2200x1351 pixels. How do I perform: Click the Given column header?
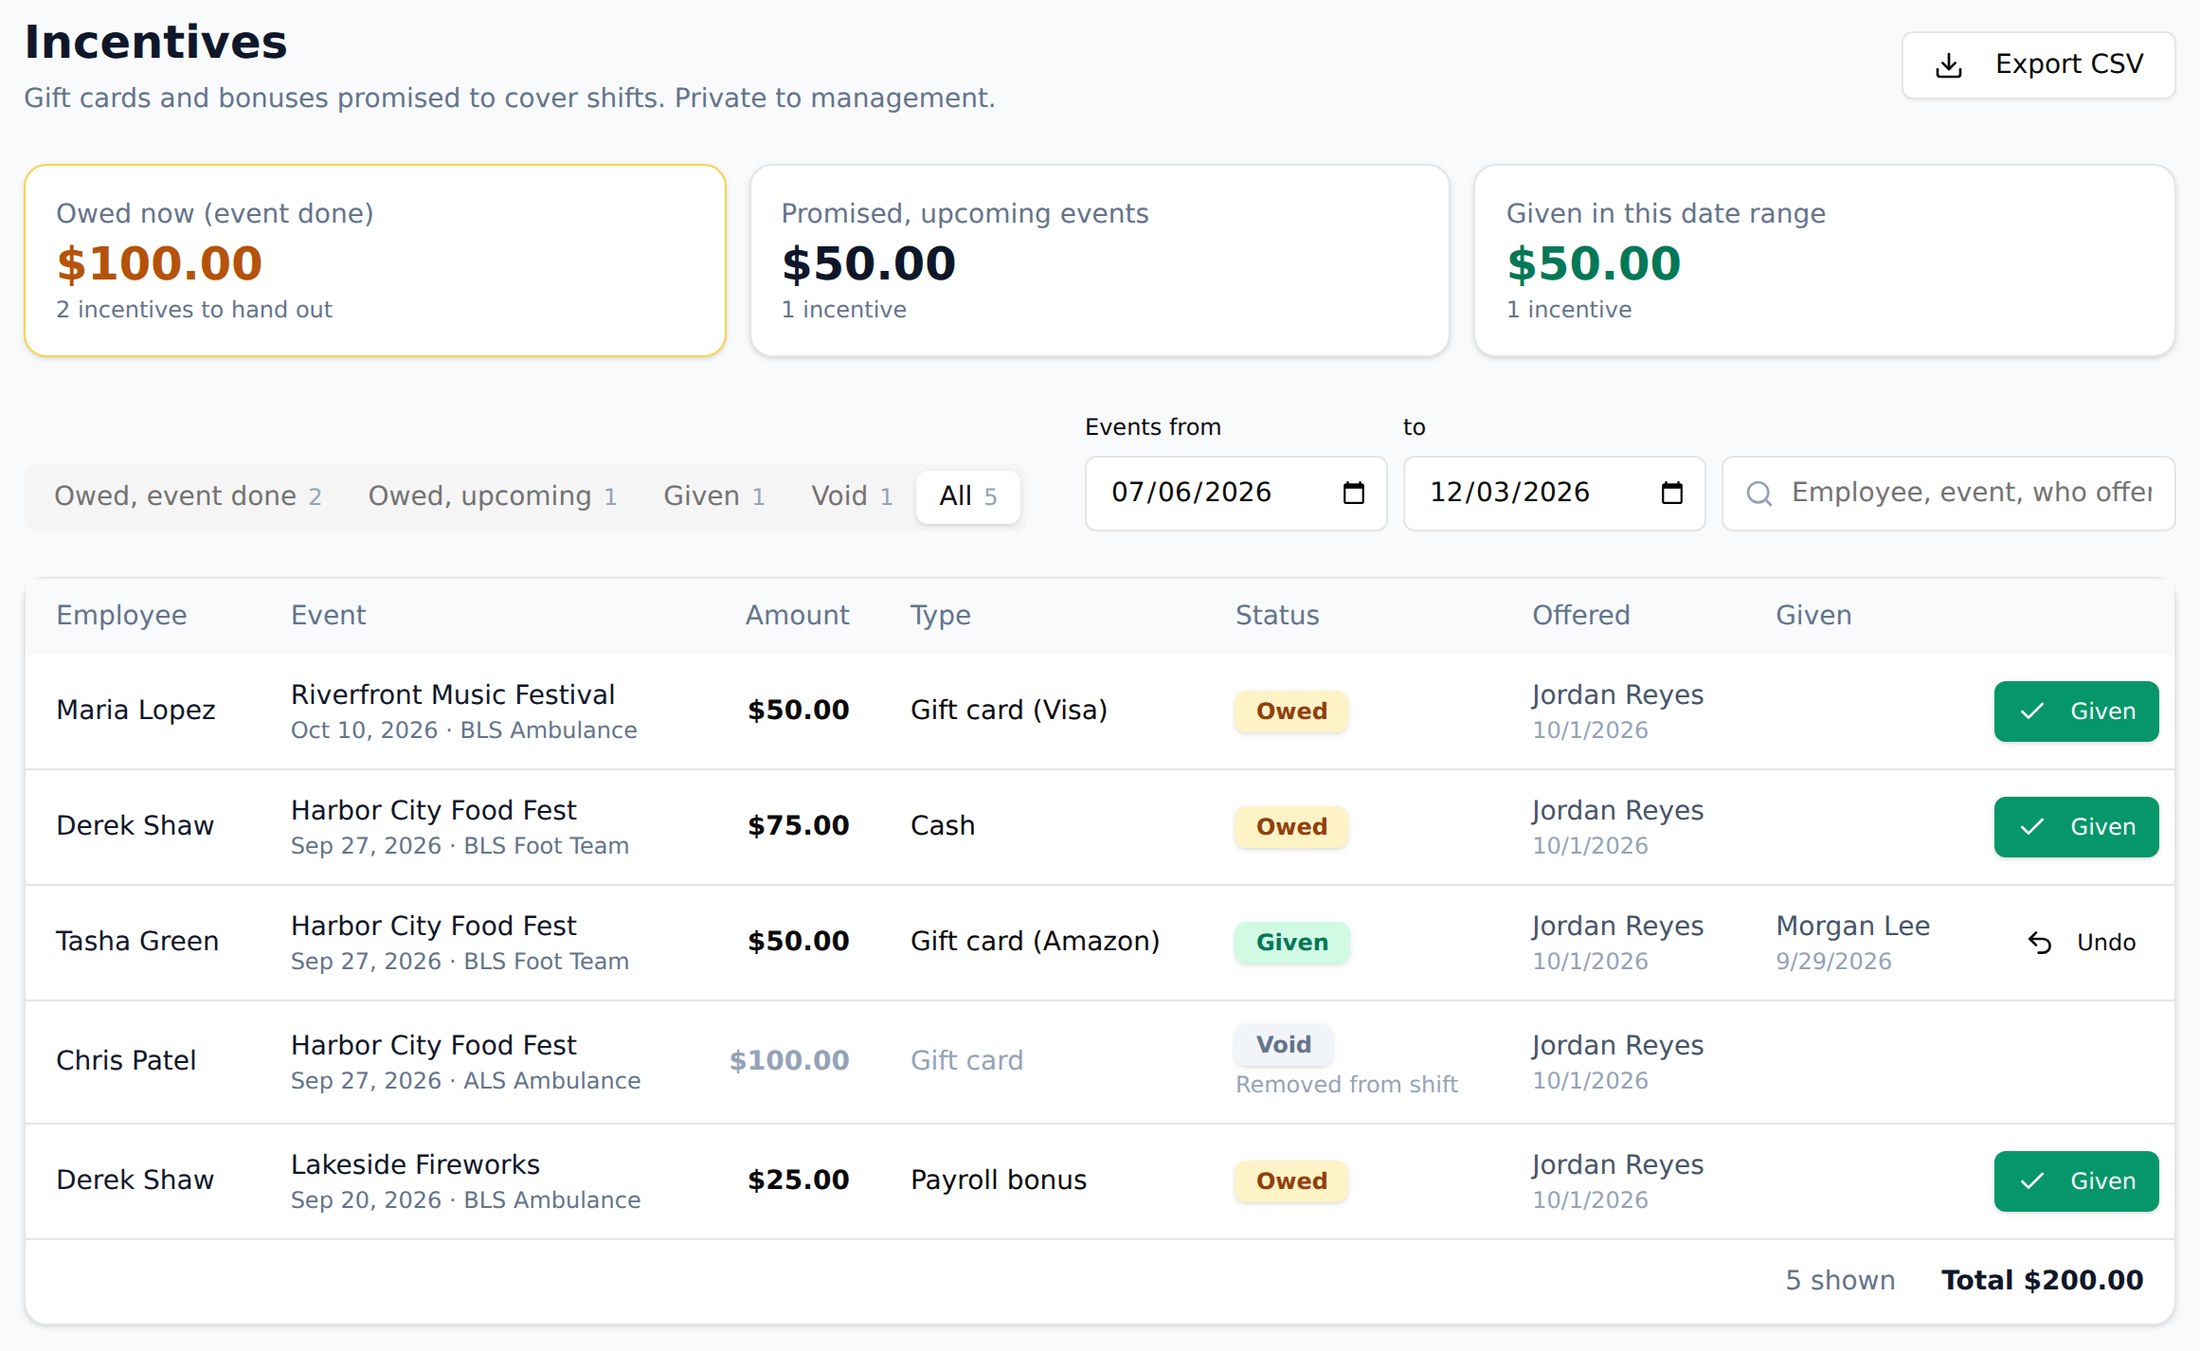coord(1813,615)
